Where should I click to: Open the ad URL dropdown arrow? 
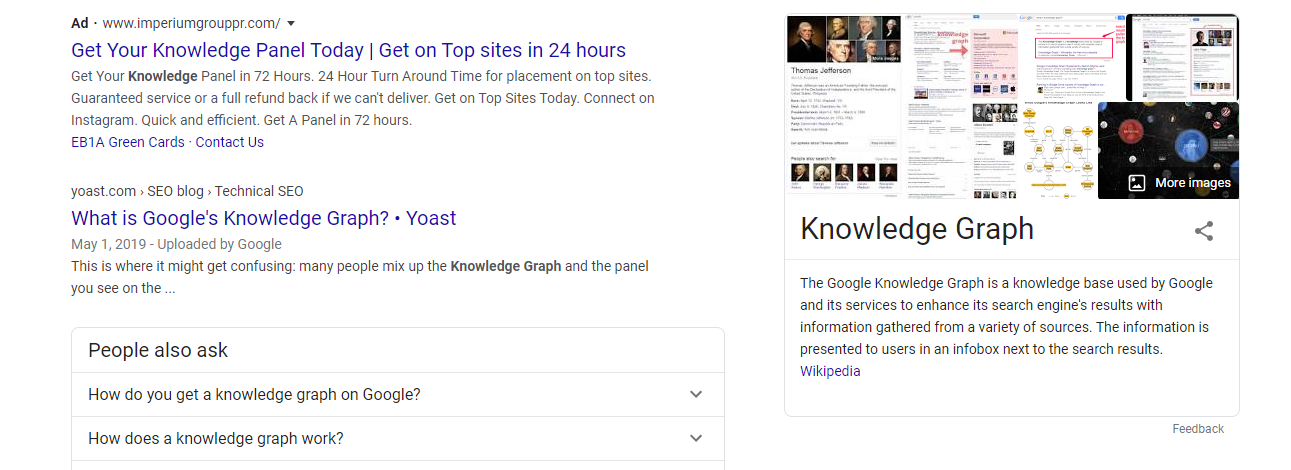(x=290, y=23)
